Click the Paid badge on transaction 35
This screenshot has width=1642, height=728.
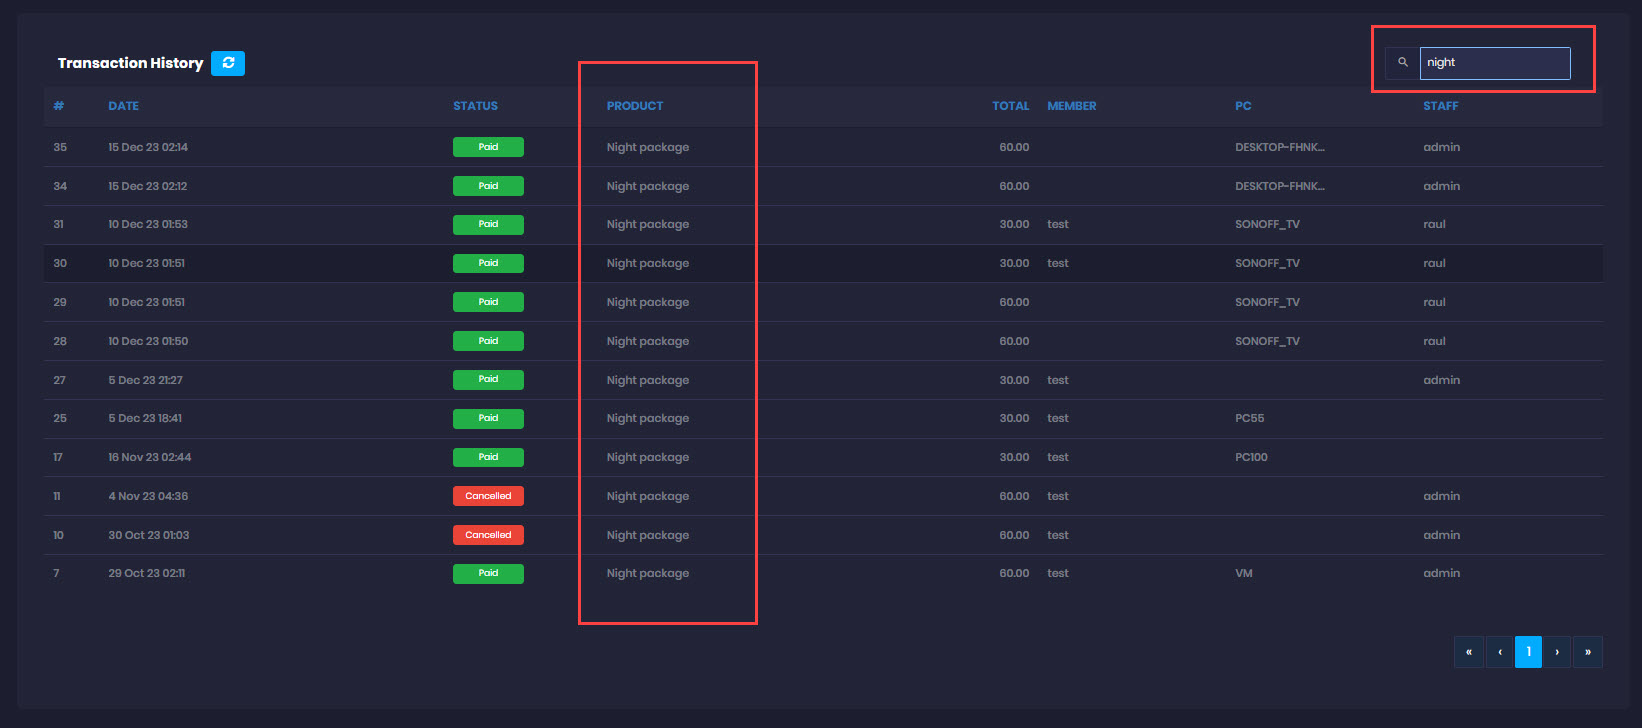tap(488, 147)
